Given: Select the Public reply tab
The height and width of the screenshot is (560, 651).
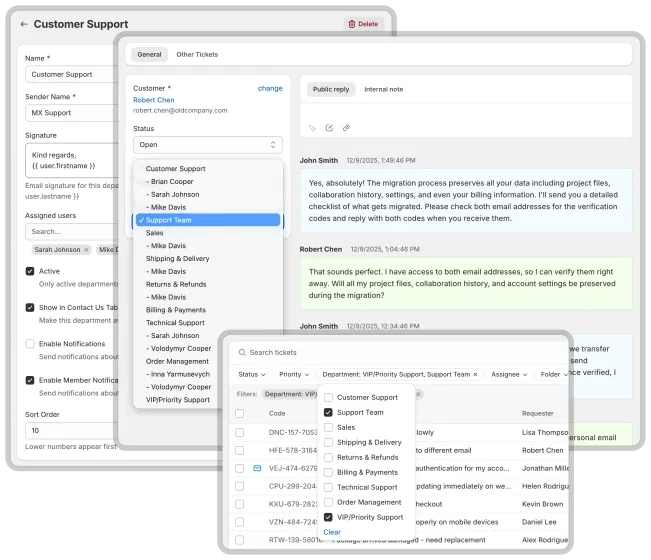Looking at the screenshot, I should point(331,89).
